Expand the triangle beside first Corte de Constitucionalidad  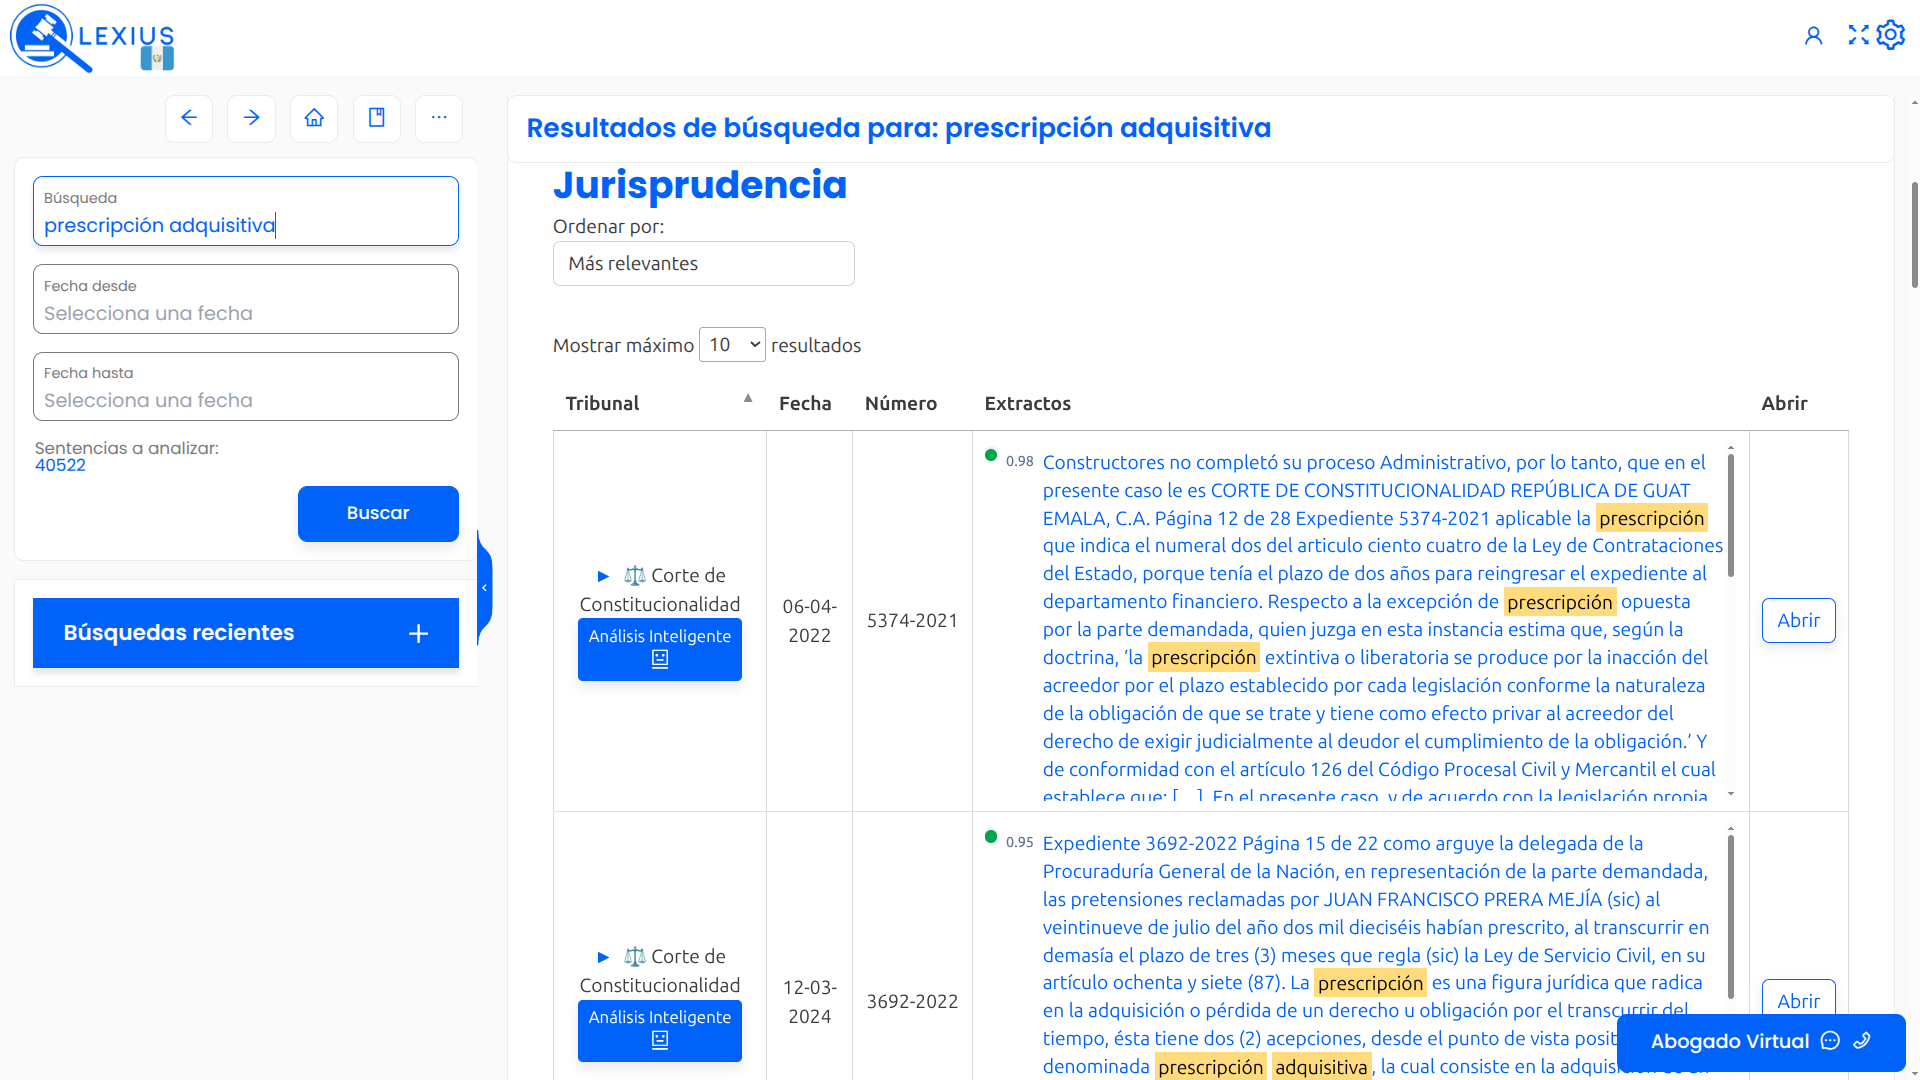coord(602,576)
